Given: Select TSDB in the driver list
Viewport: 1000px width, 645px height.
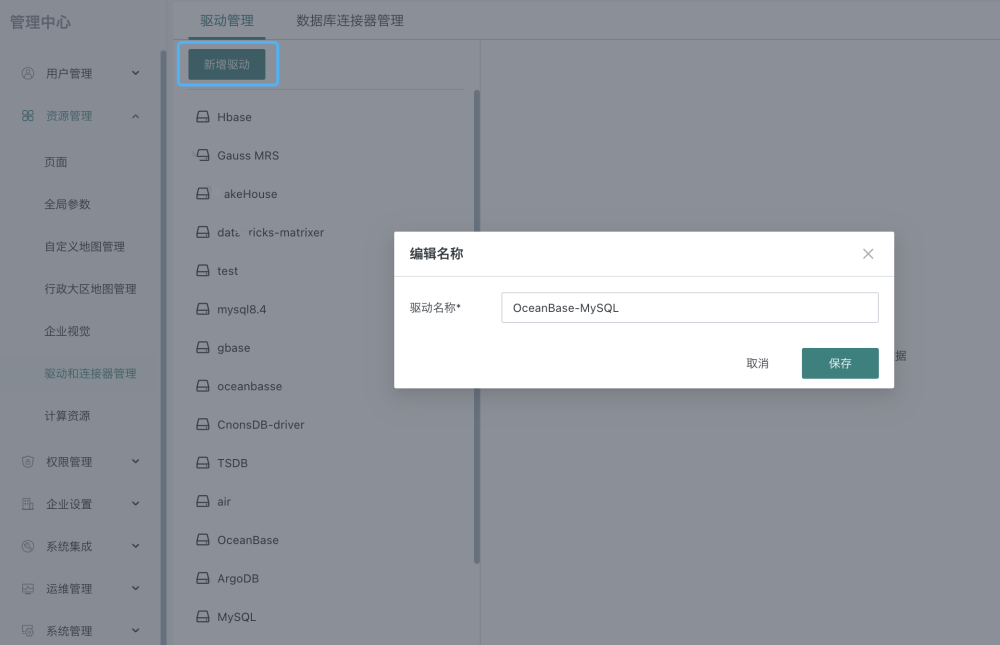Looking at the screenshot, I should click(232, 463).
